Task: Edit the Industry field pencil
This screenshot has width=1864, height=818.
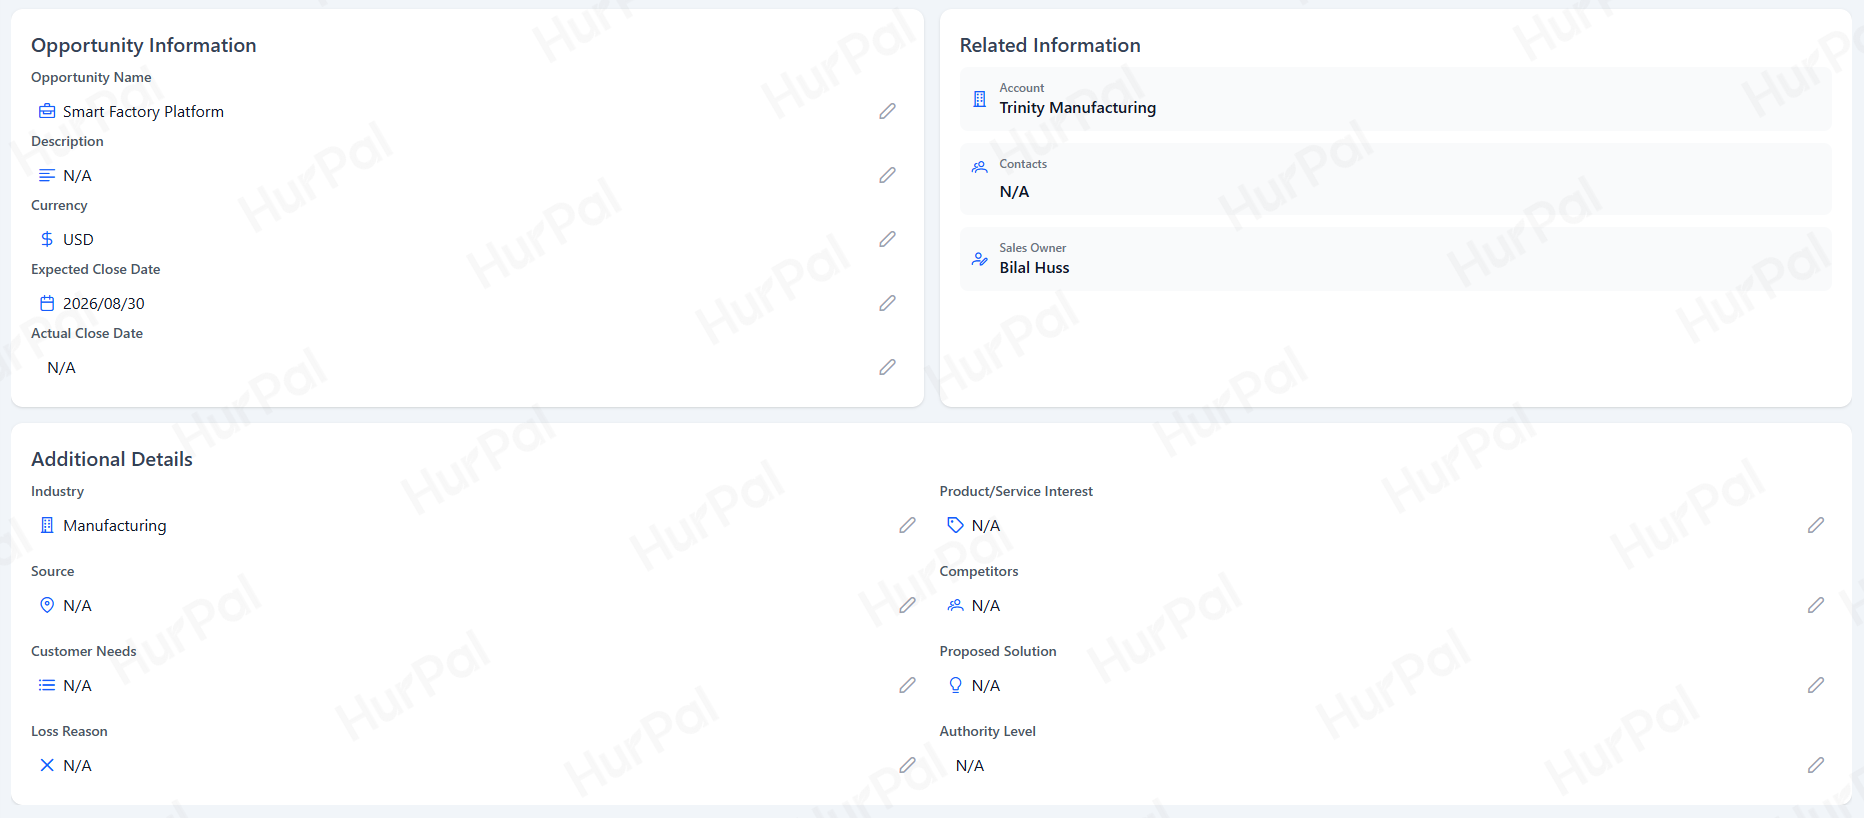Action: click(907, 525)
